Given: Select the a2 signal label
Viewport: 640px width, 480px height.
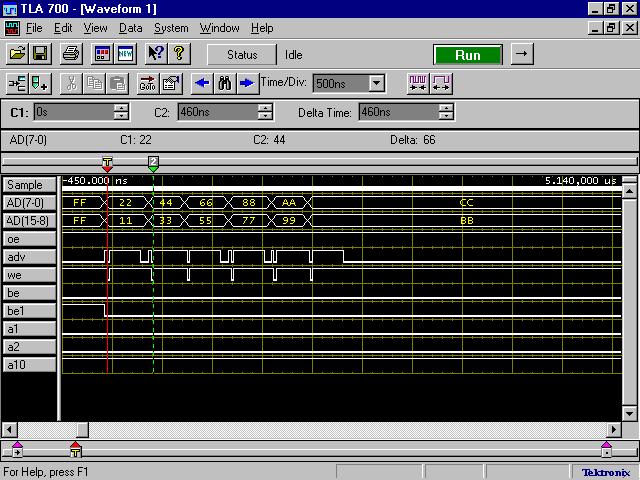Looking at the screenshot, I should click(x=29, y=347).
